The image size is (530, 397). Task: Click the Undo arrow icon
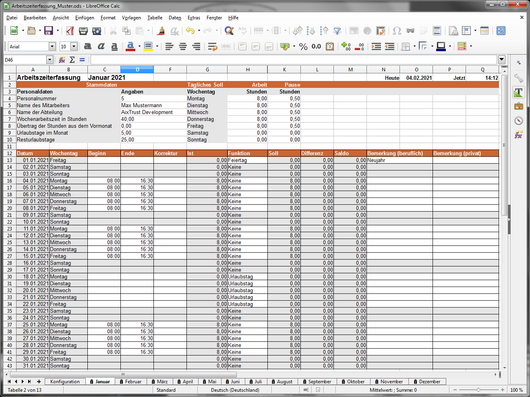pyautogui.click(x=190, y=31)
